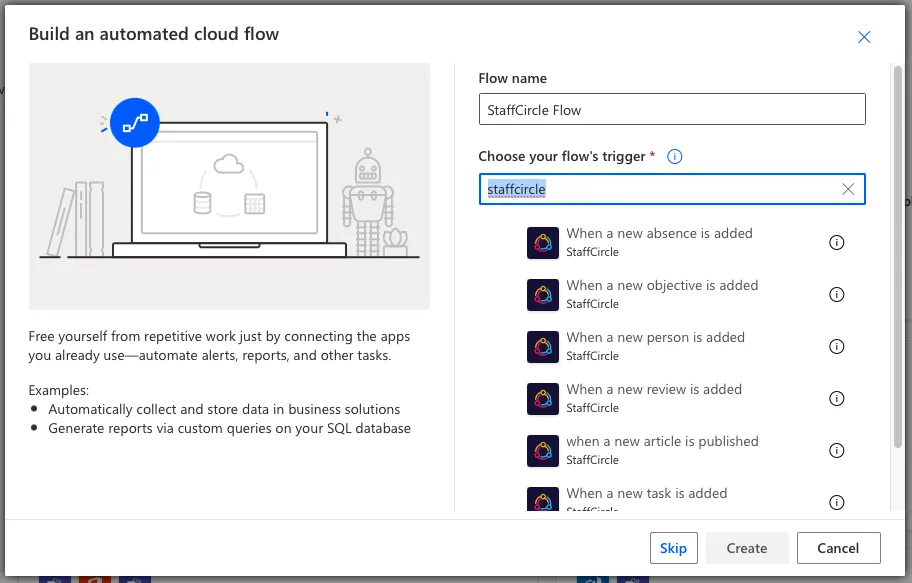Select StaffCircle icon for new person trigger

(x=543, y=347)
